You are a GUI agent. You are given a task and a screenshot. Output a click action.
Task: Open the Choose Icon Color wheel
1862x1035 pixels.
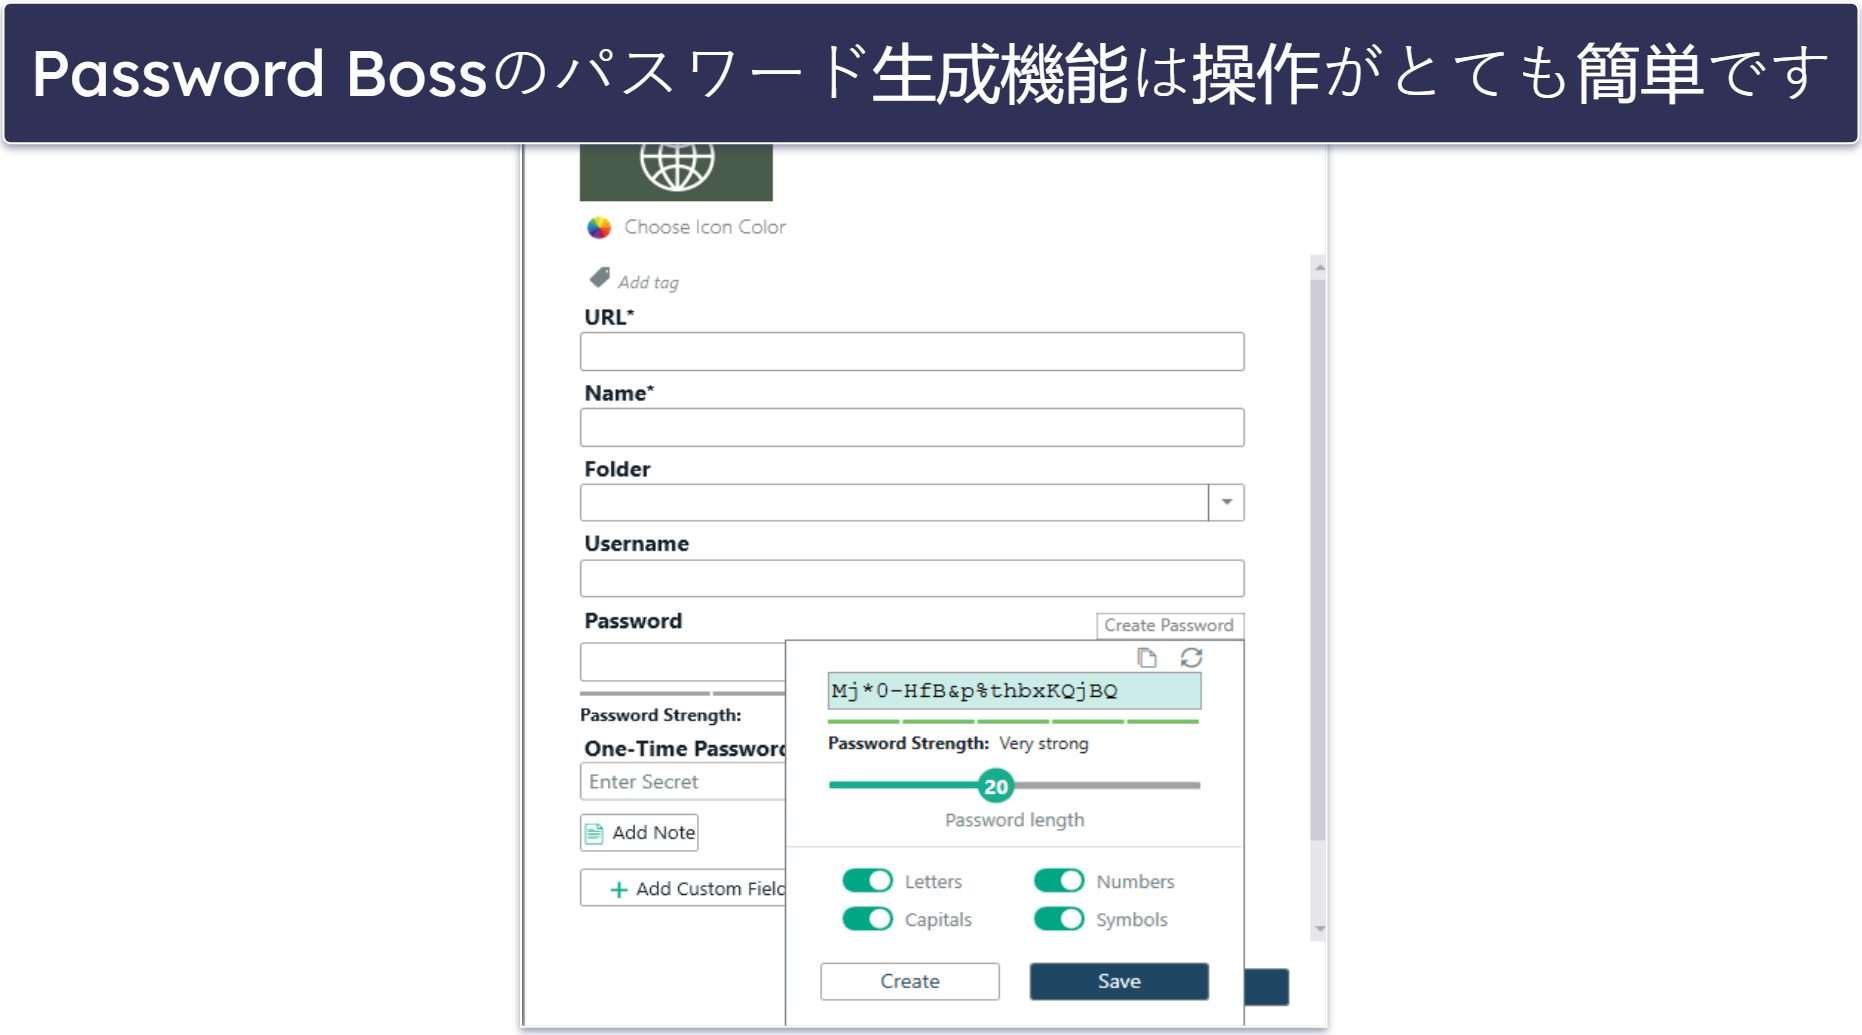[x=599, y=228]
